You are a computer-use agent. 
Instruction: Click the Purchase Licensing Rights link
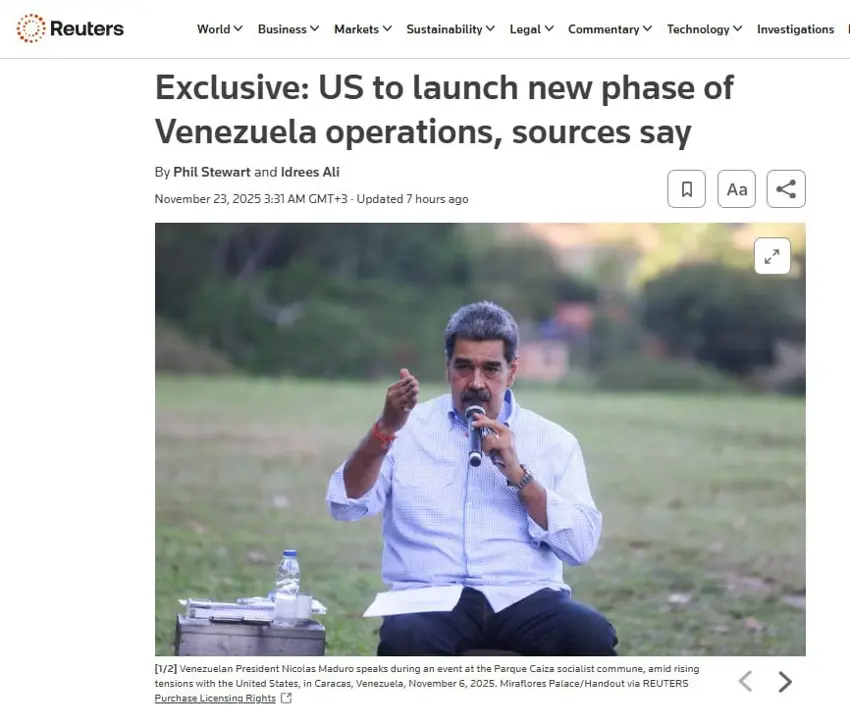pos(215,698)
